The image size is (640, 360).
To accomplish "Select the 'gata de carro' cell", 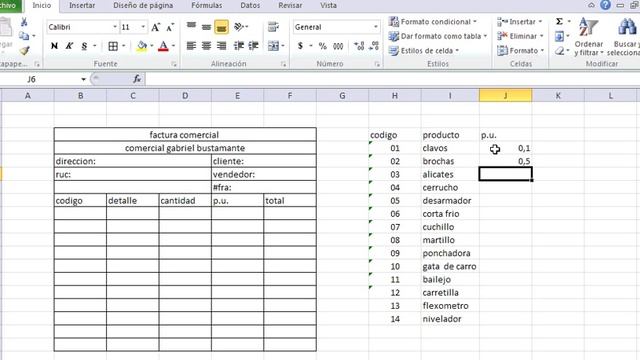I will [450, 266].
